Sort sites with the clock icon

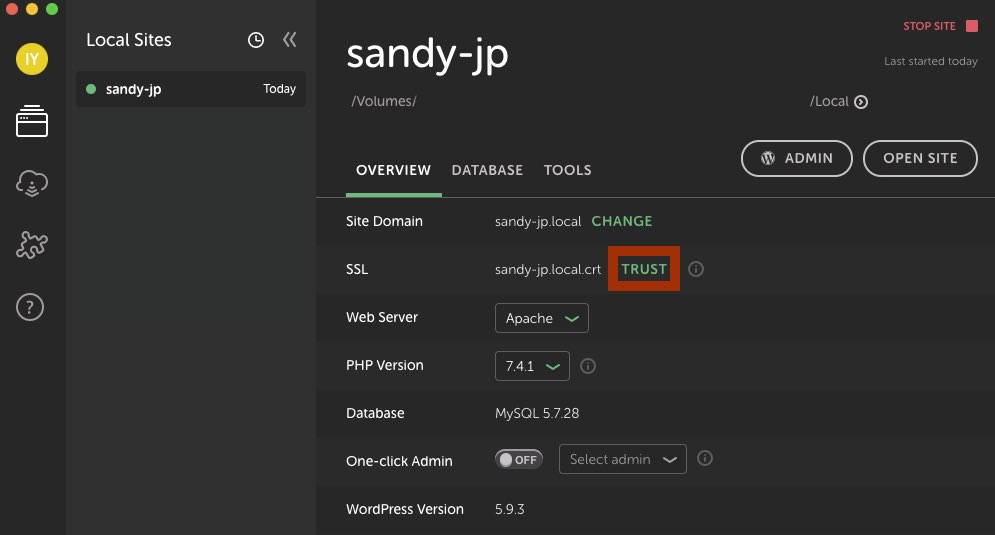click(256, 40)
